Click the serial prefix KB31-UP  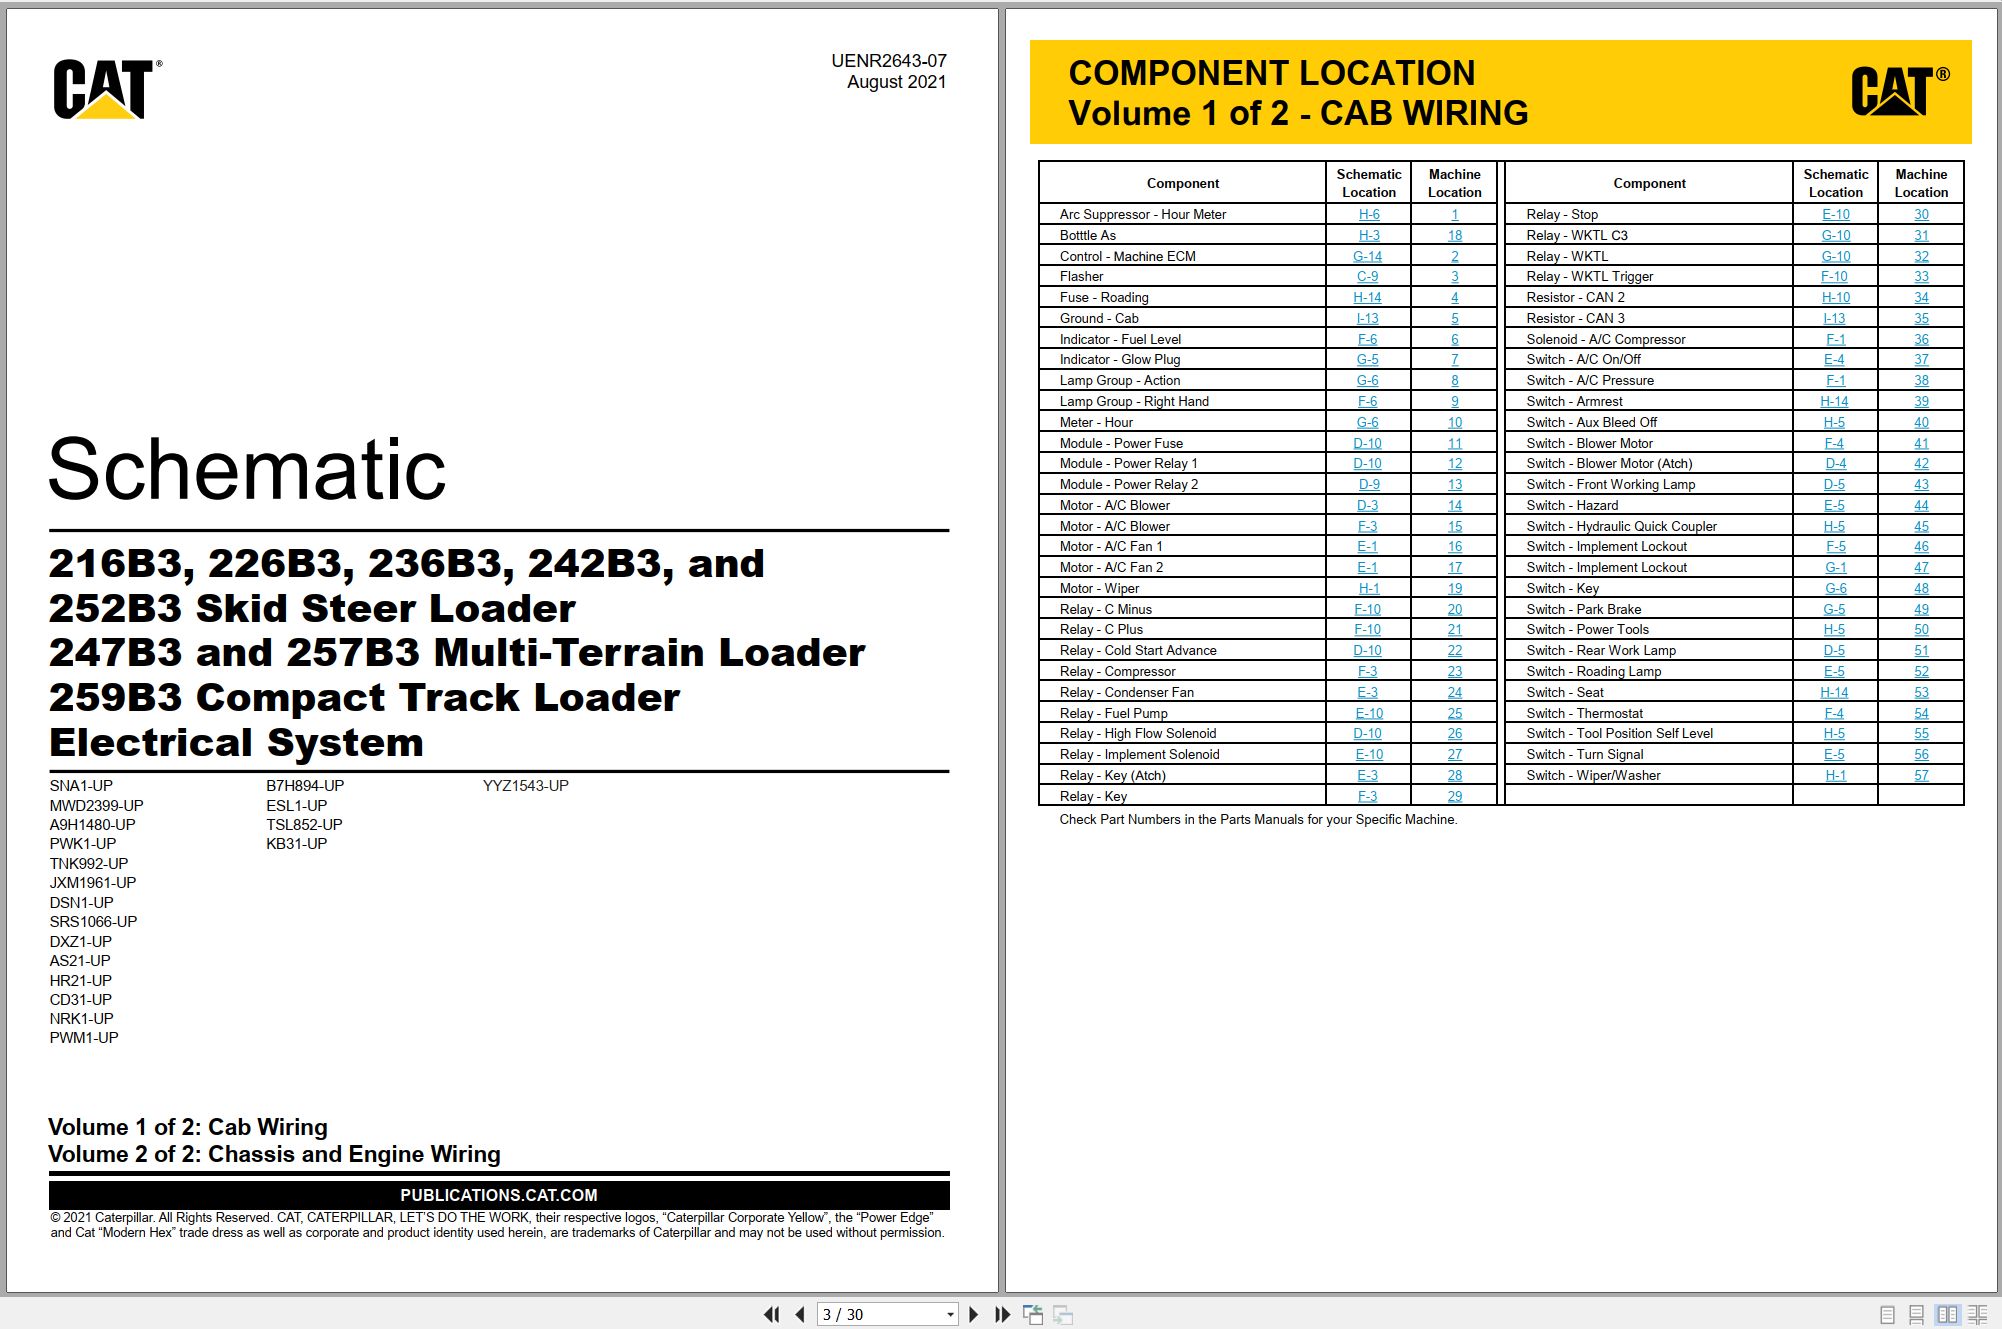coord(297,844)
